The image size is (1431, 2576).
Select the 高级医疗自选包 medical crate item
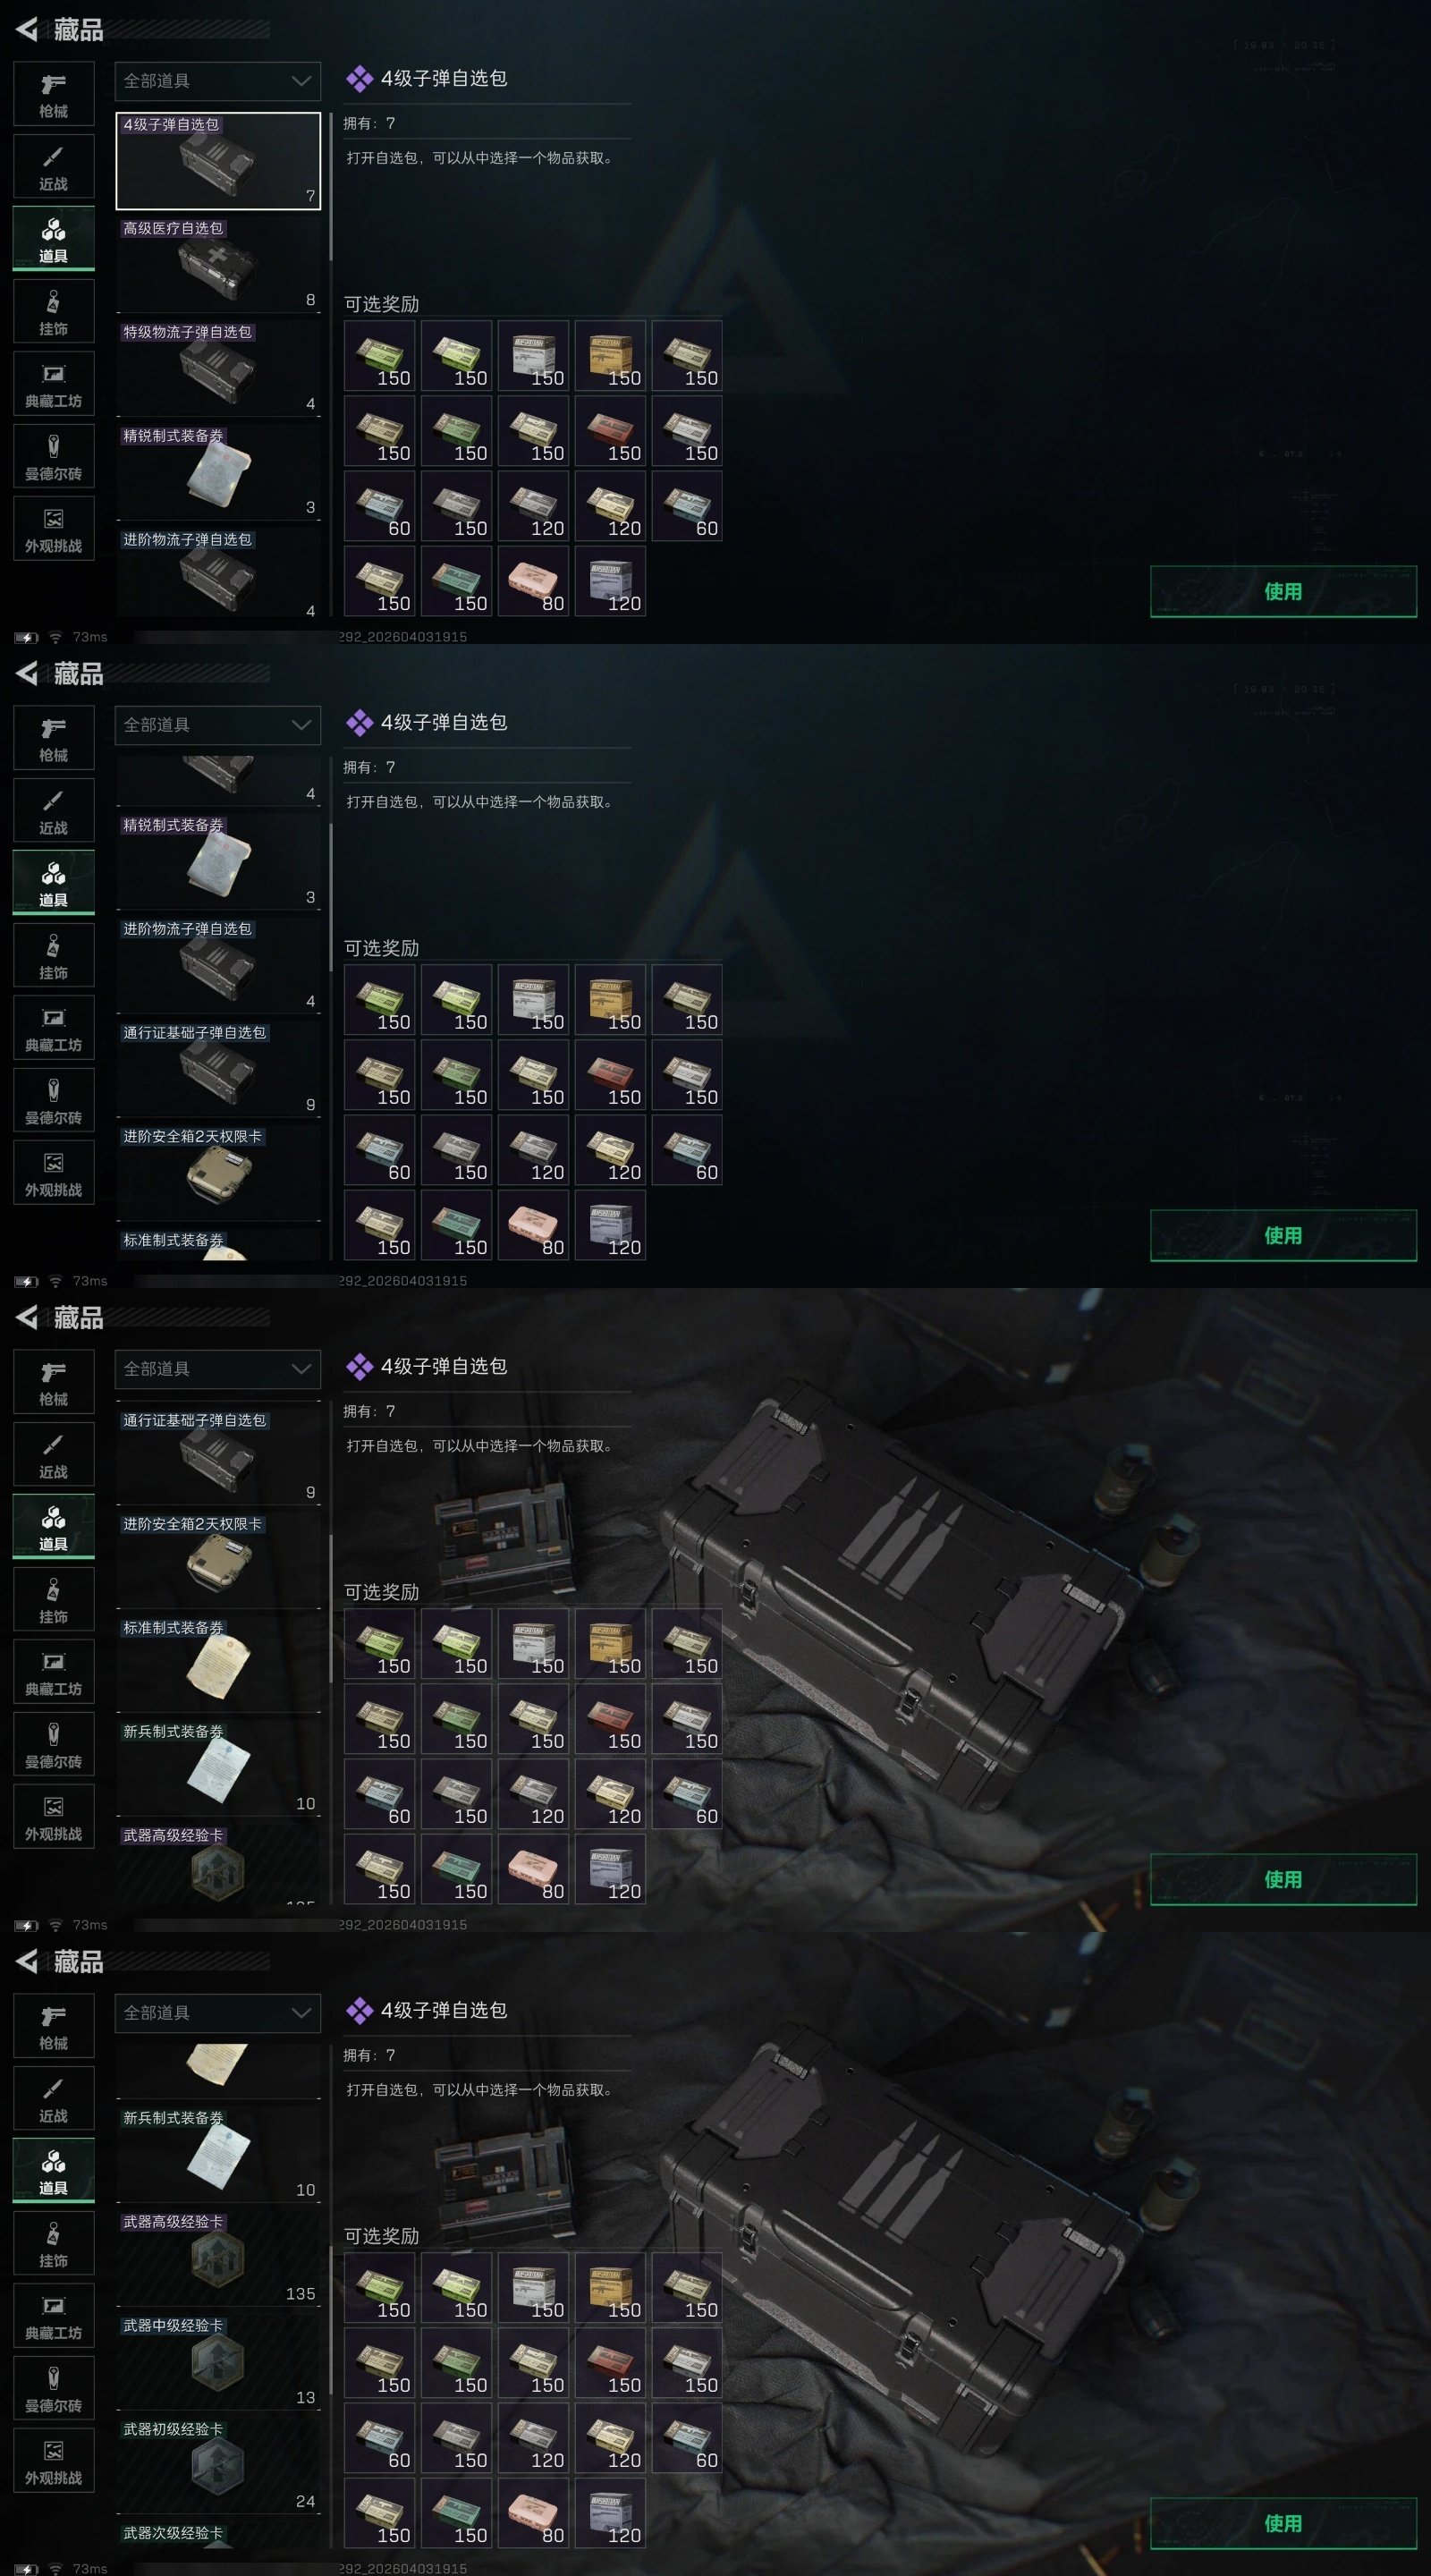click(218, 265)
